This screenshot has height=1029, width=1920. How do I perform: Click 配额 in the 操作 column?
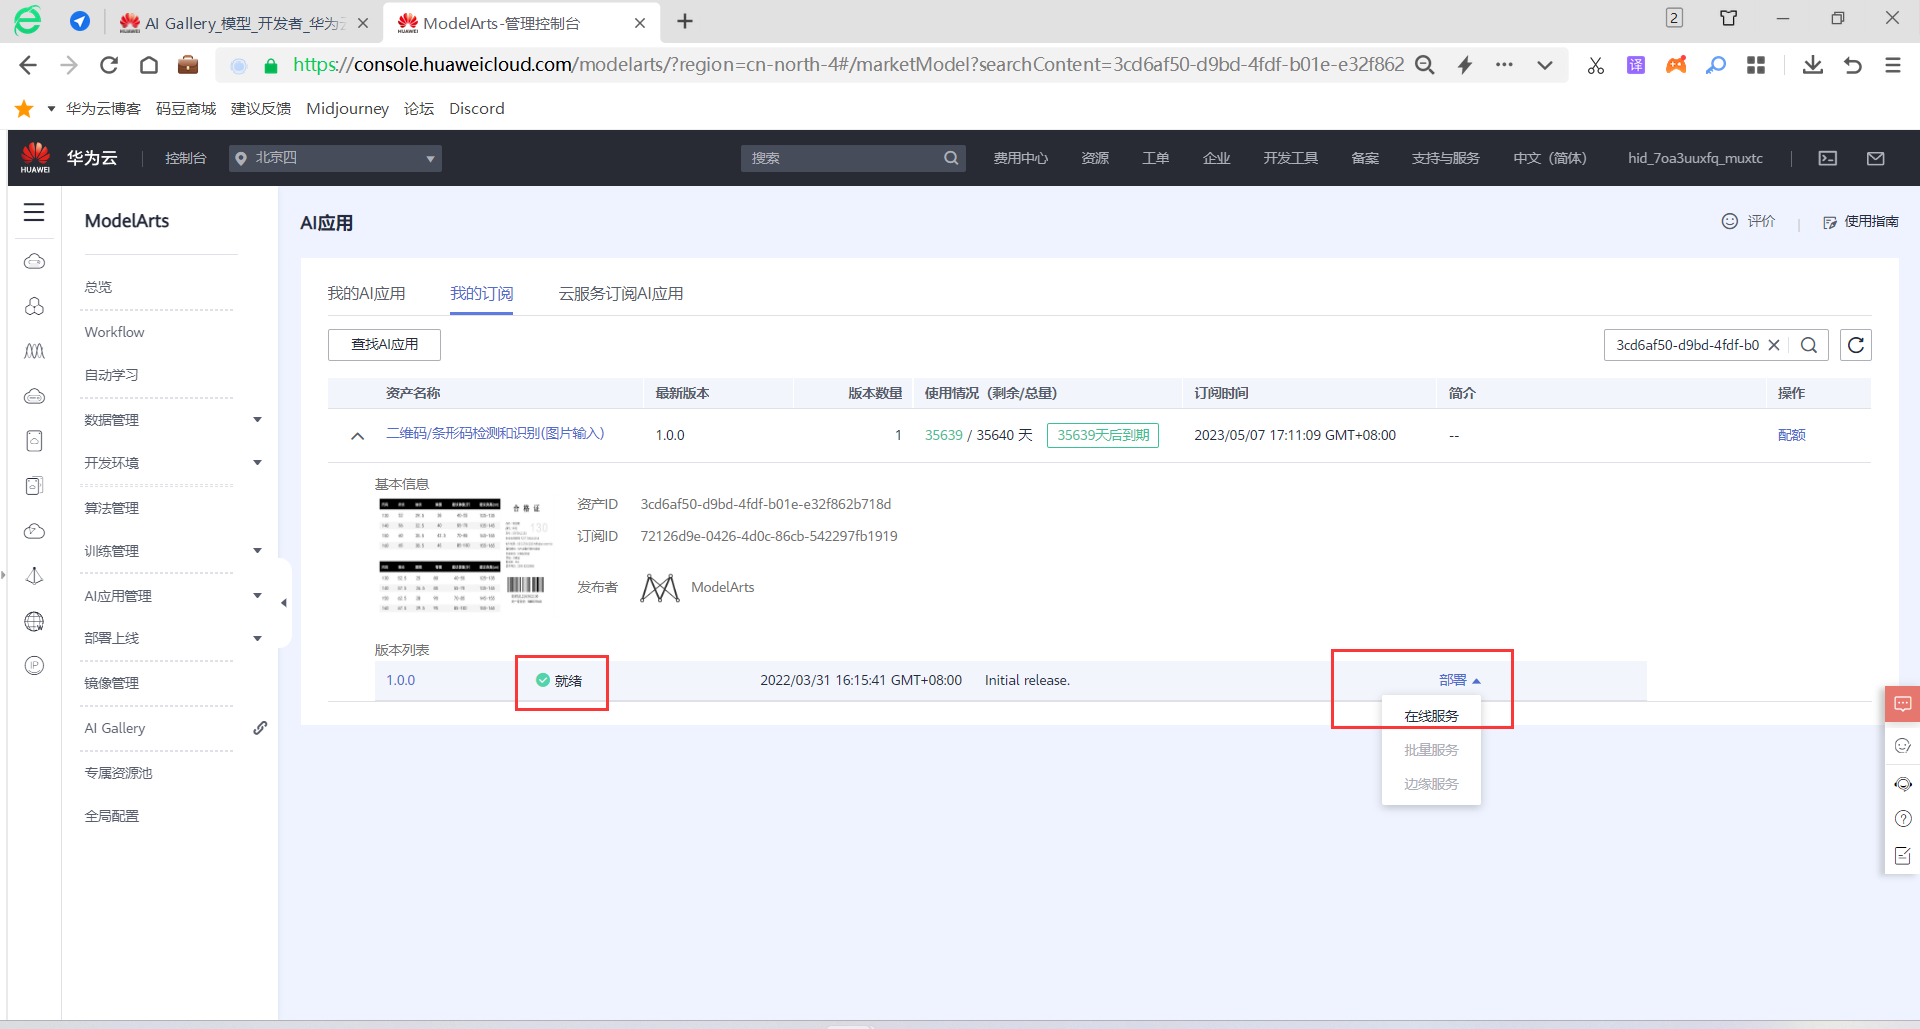pyautogui.click(x=1791, y=435)
